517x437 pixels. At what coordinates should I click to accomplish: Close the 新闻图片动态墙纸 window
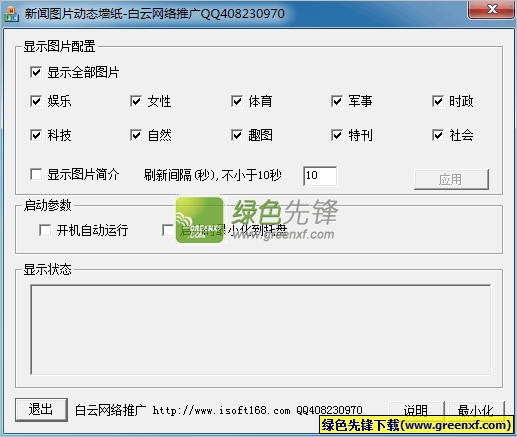tap(492, 9)
